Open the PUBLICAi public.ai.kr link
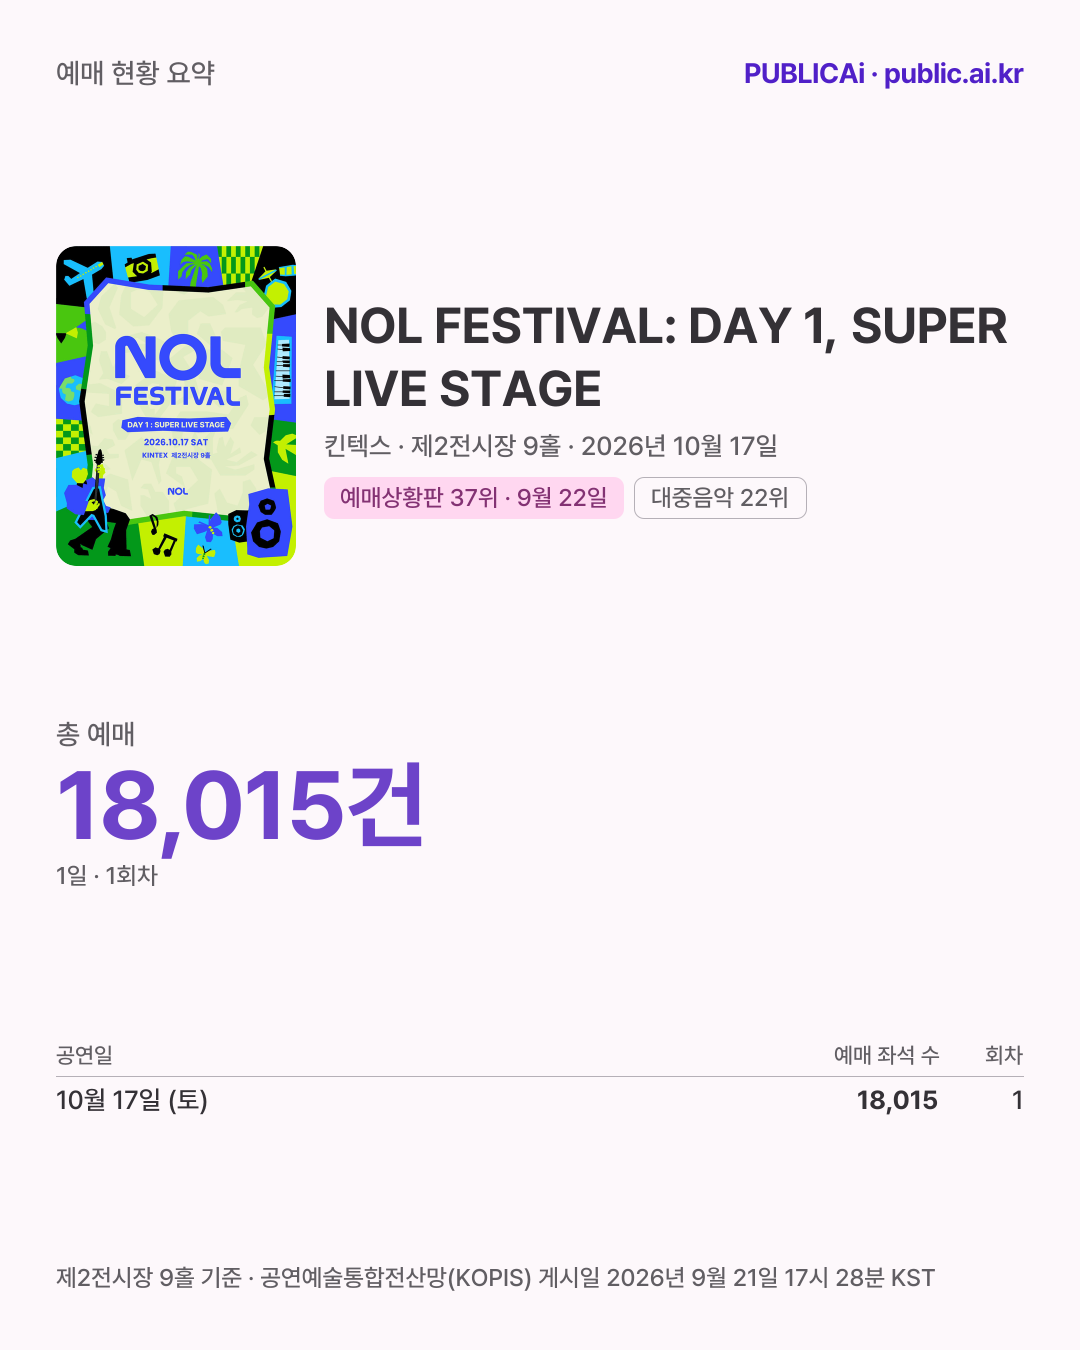 [x=883, y=74]
